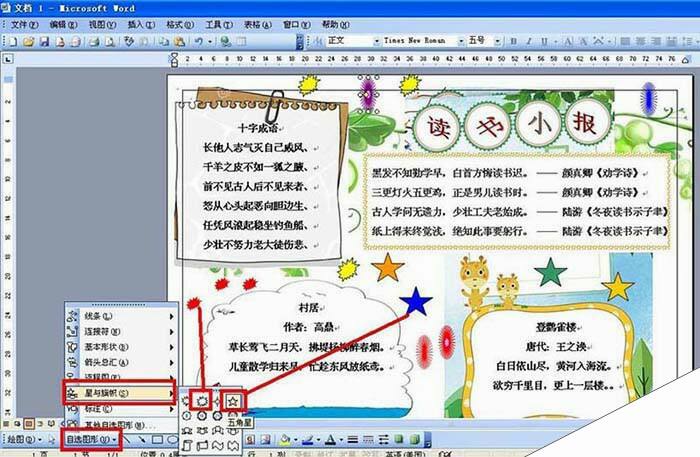Open Fill Color dropdown arrow
Image resolution: width=700 pixels, height=457 pixels.
point(296,440)
